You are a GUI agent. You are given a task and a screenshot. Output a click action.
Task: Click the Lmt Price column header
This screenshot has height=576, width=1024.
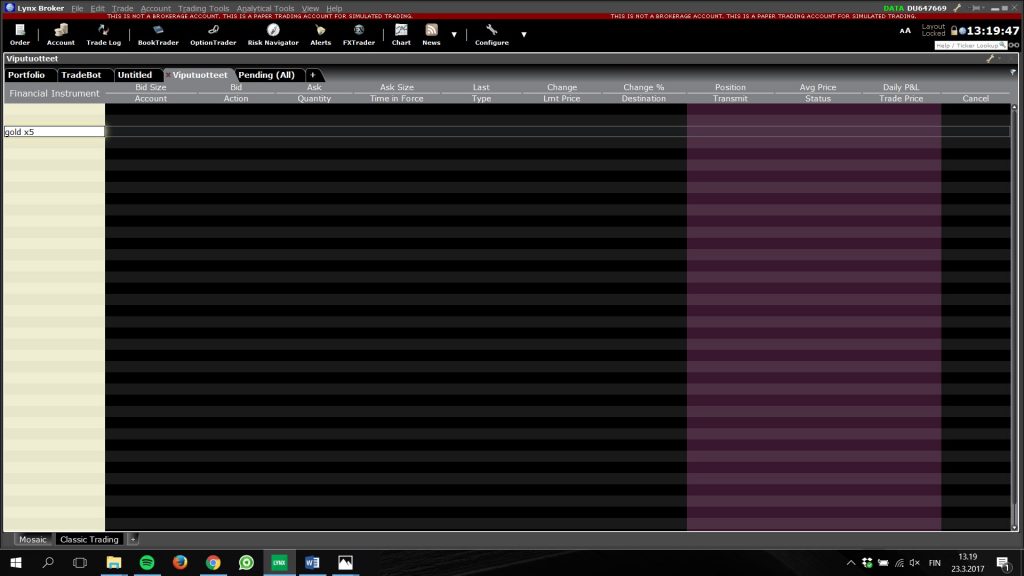[562, 99]
